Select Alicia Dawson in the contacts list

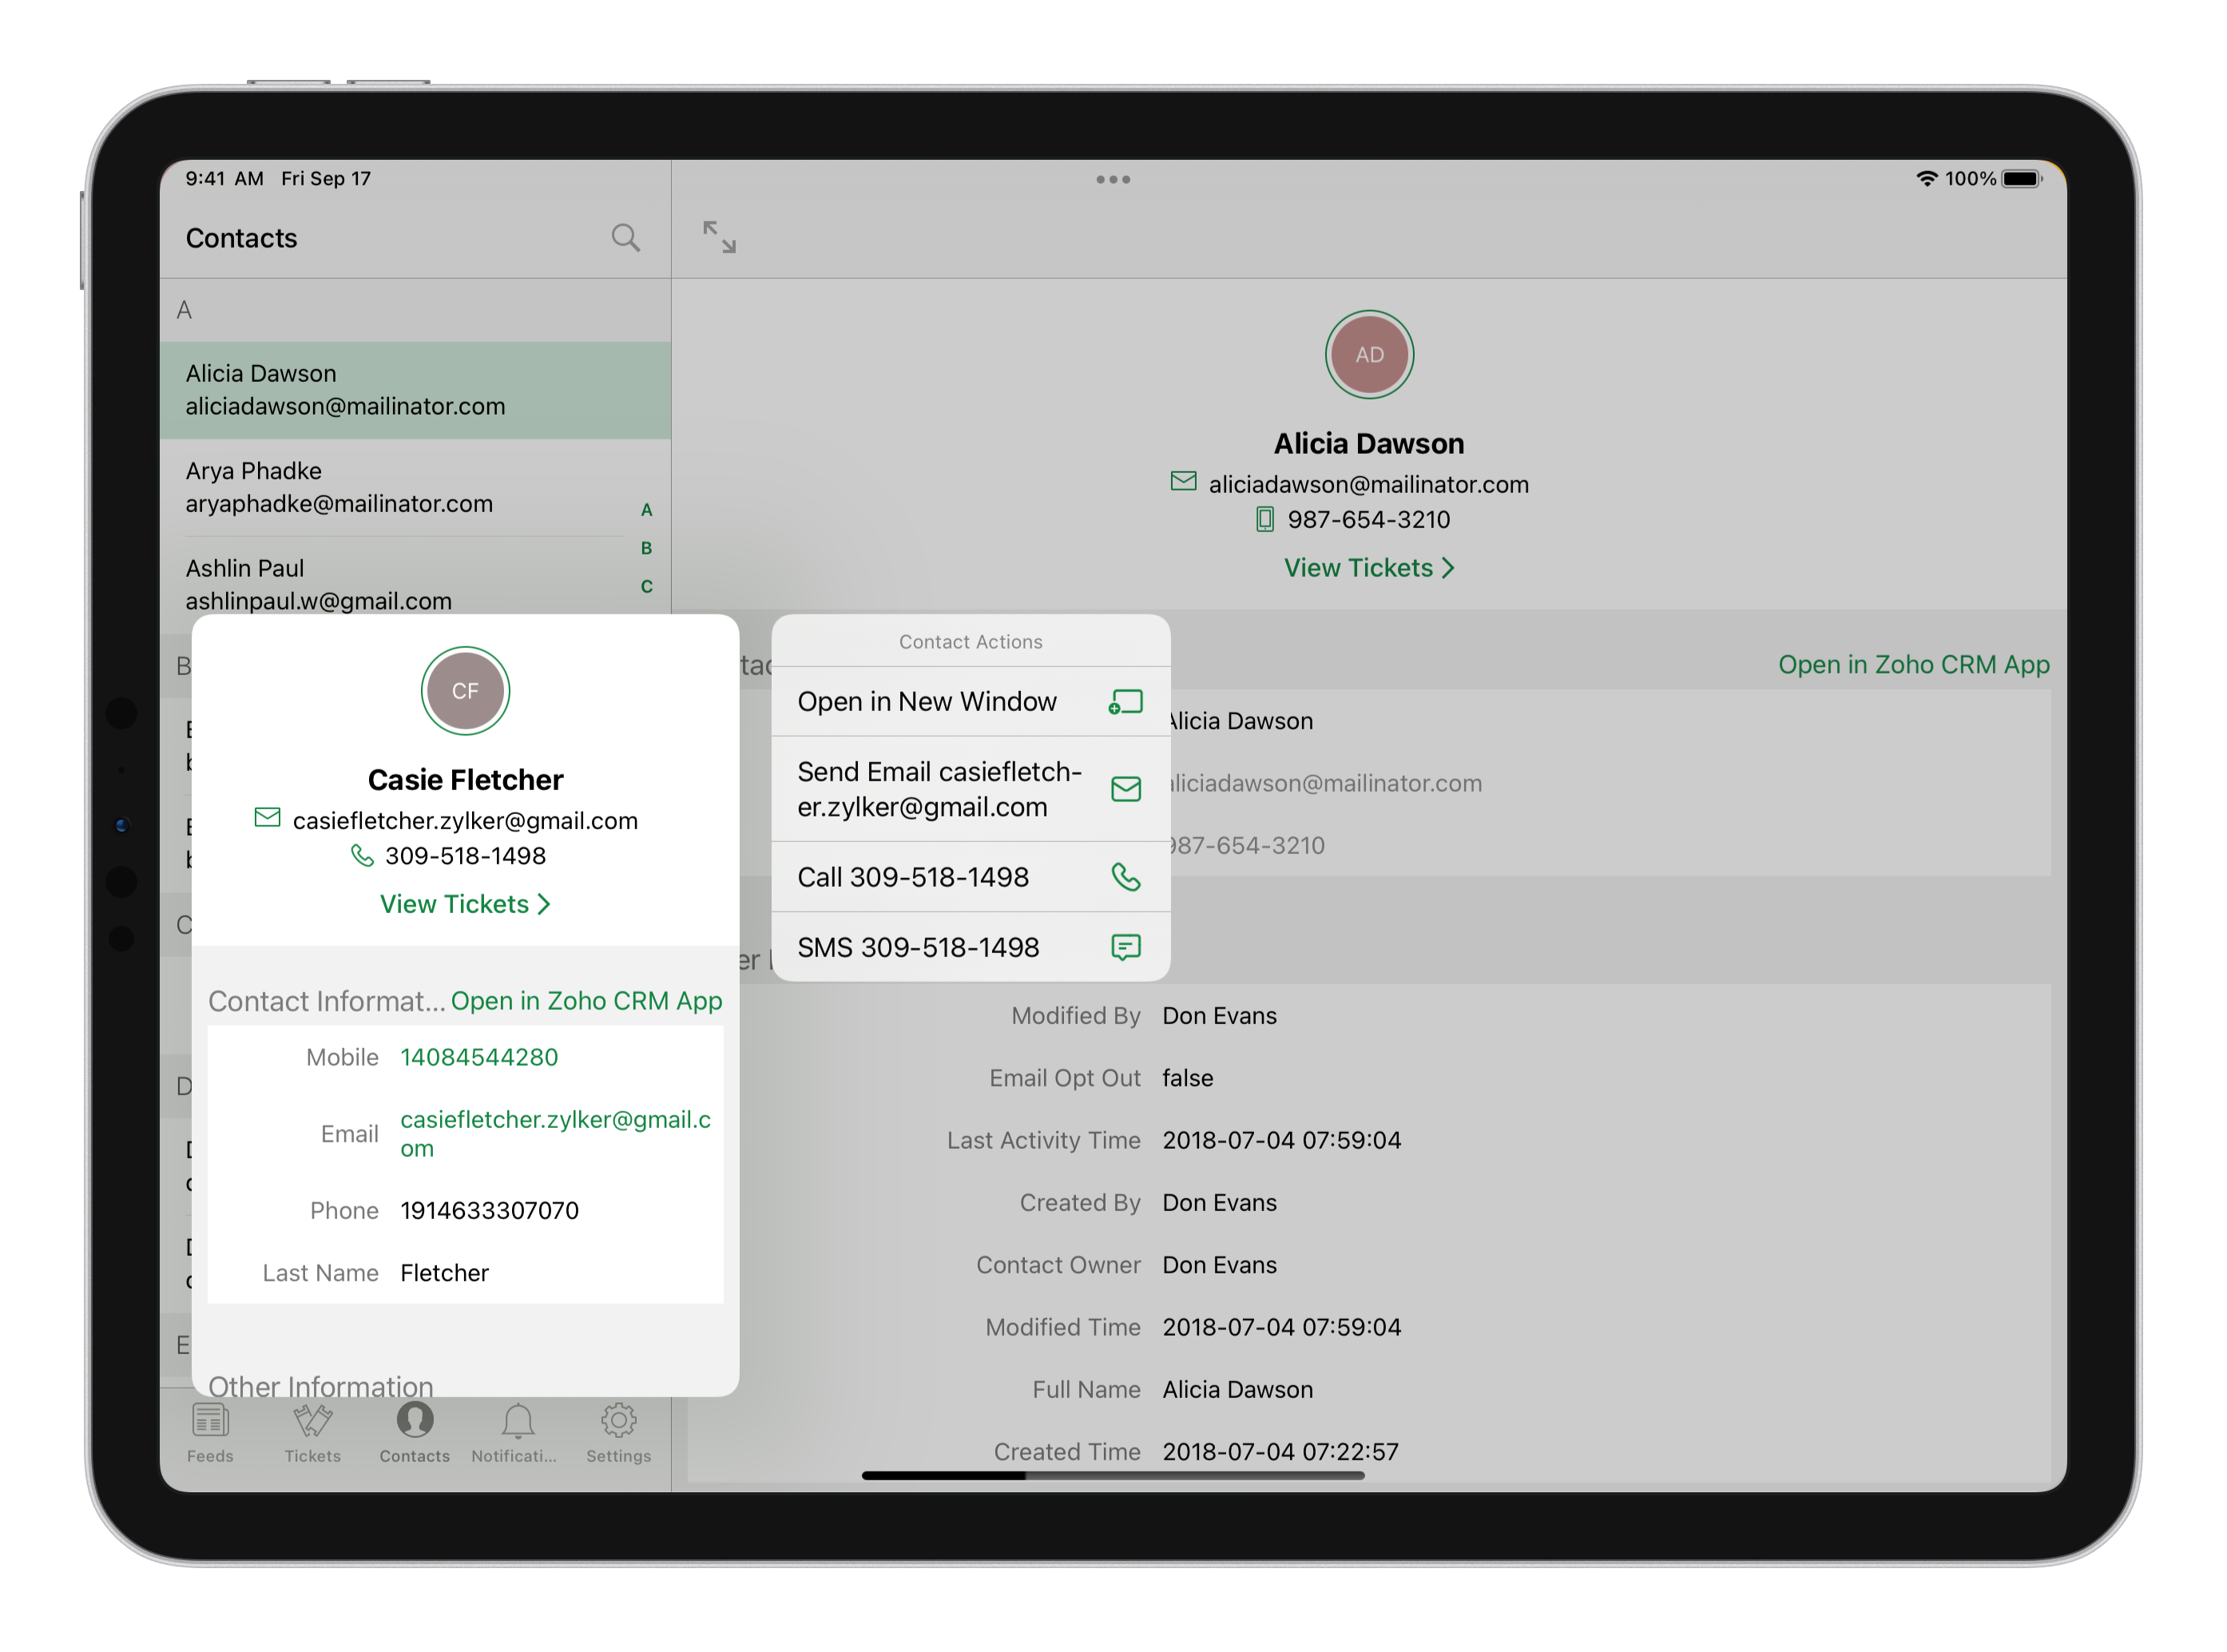point(345,390)
